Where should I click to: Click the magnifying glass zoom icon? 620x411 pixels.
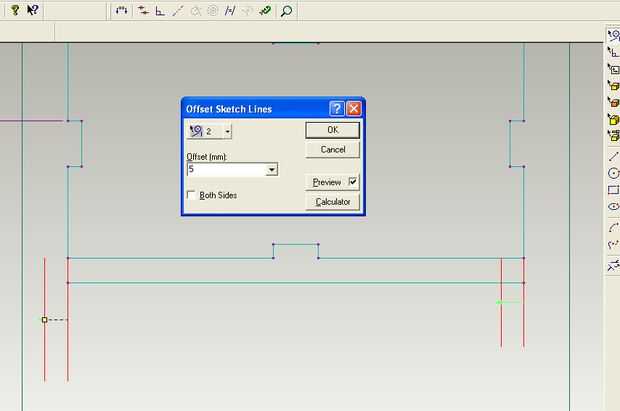click(x=286, y=11)
